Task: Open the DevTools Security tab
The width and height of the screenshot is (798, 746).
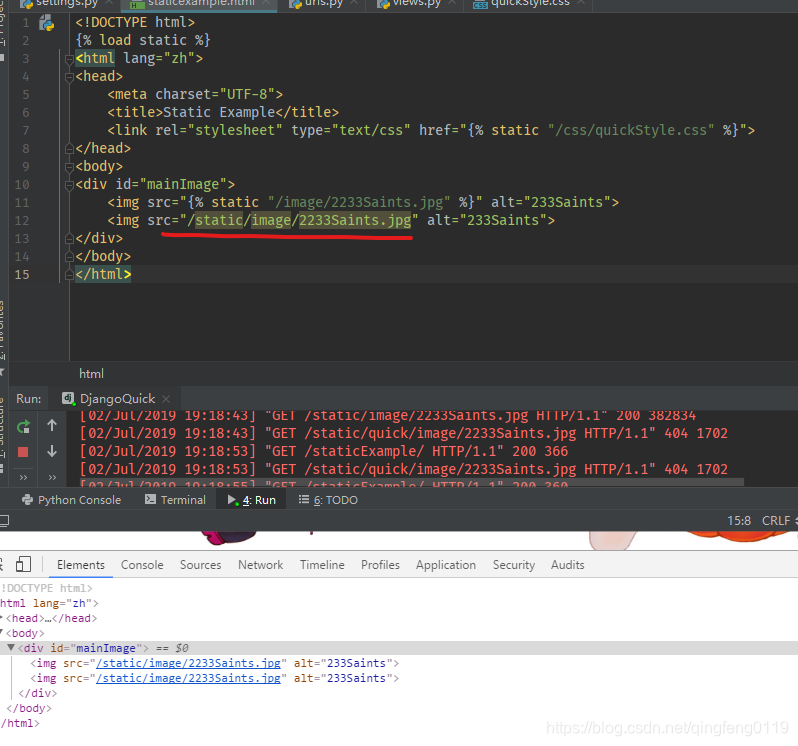Action: point(514,565)
